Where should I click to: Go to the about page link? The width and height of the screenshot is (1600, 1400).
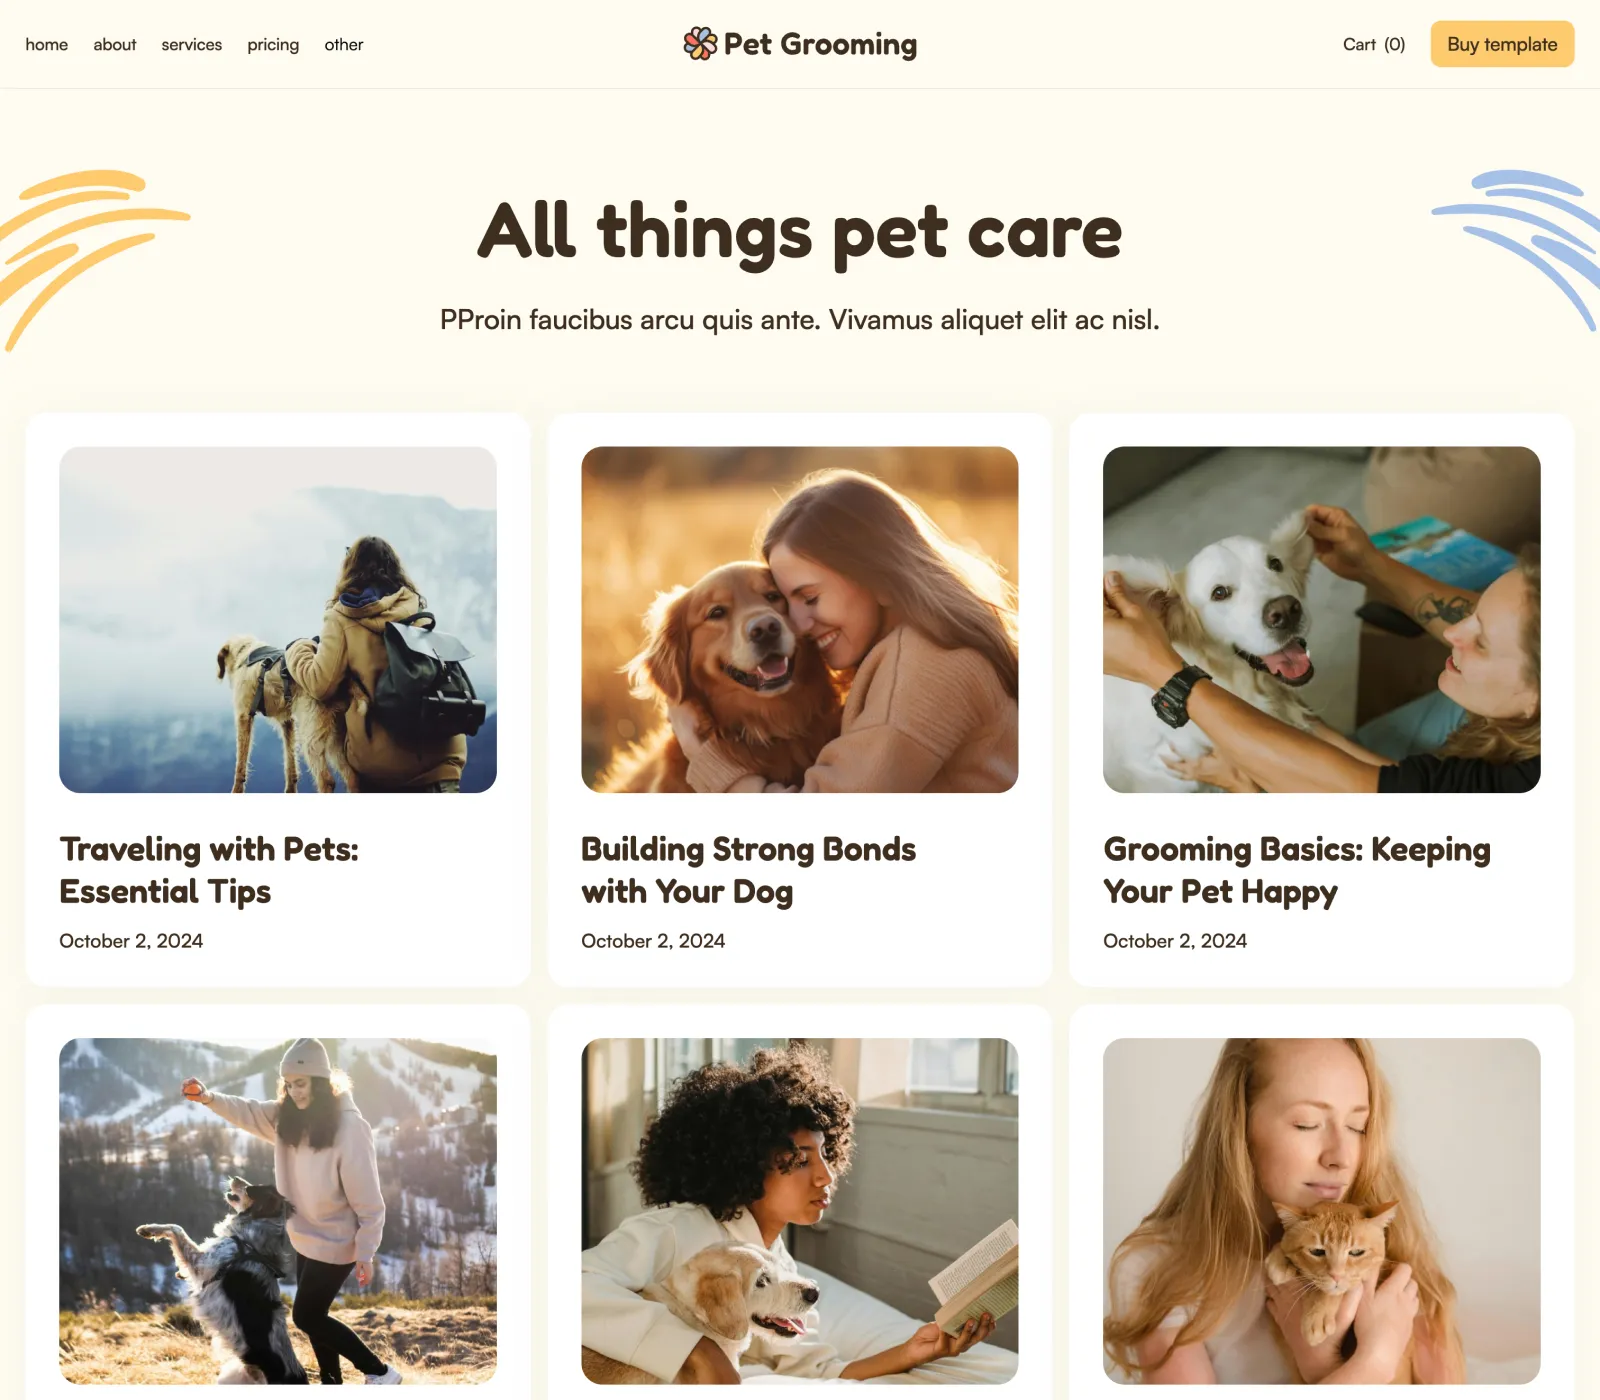pyautogui.click(x=115, y=44)
